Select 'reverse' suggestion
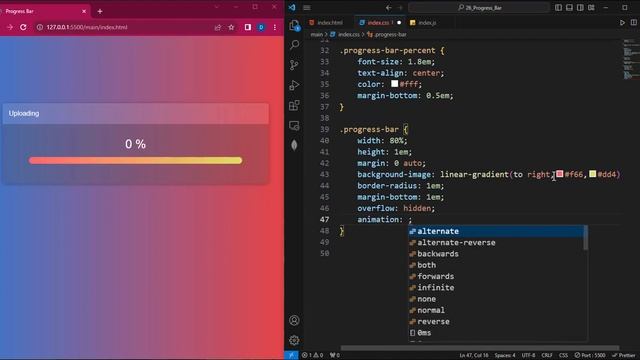The width and height of the screenshot is (640, 360). tap(496, 322)
